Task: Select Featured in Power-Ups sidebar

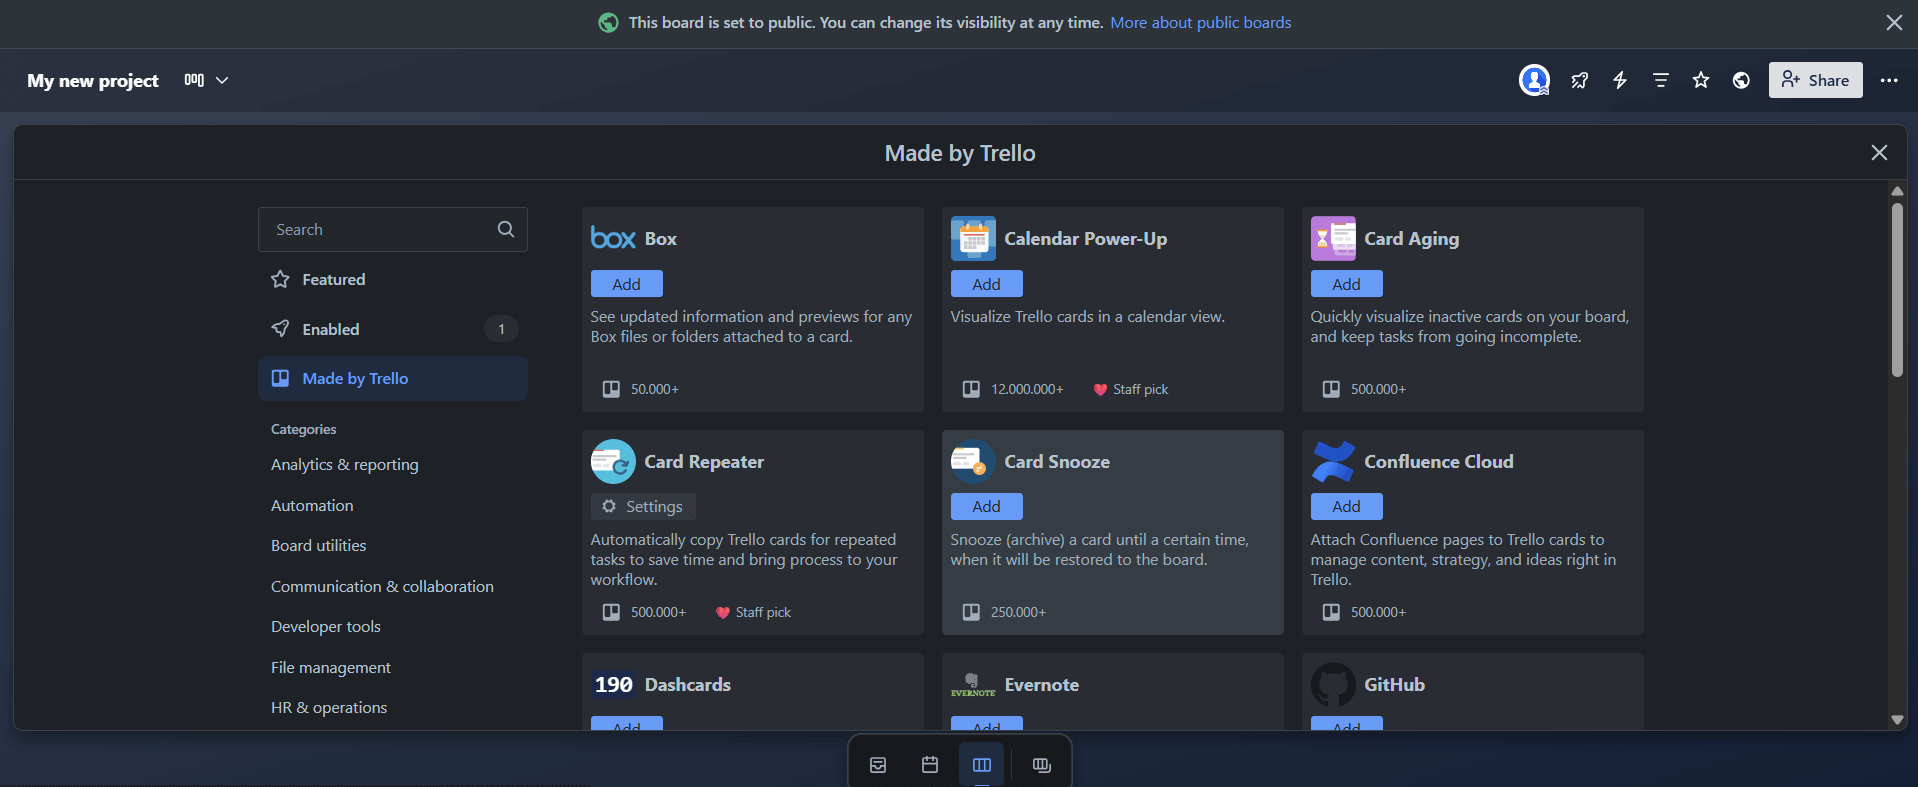Action: (x=393, y=279)
